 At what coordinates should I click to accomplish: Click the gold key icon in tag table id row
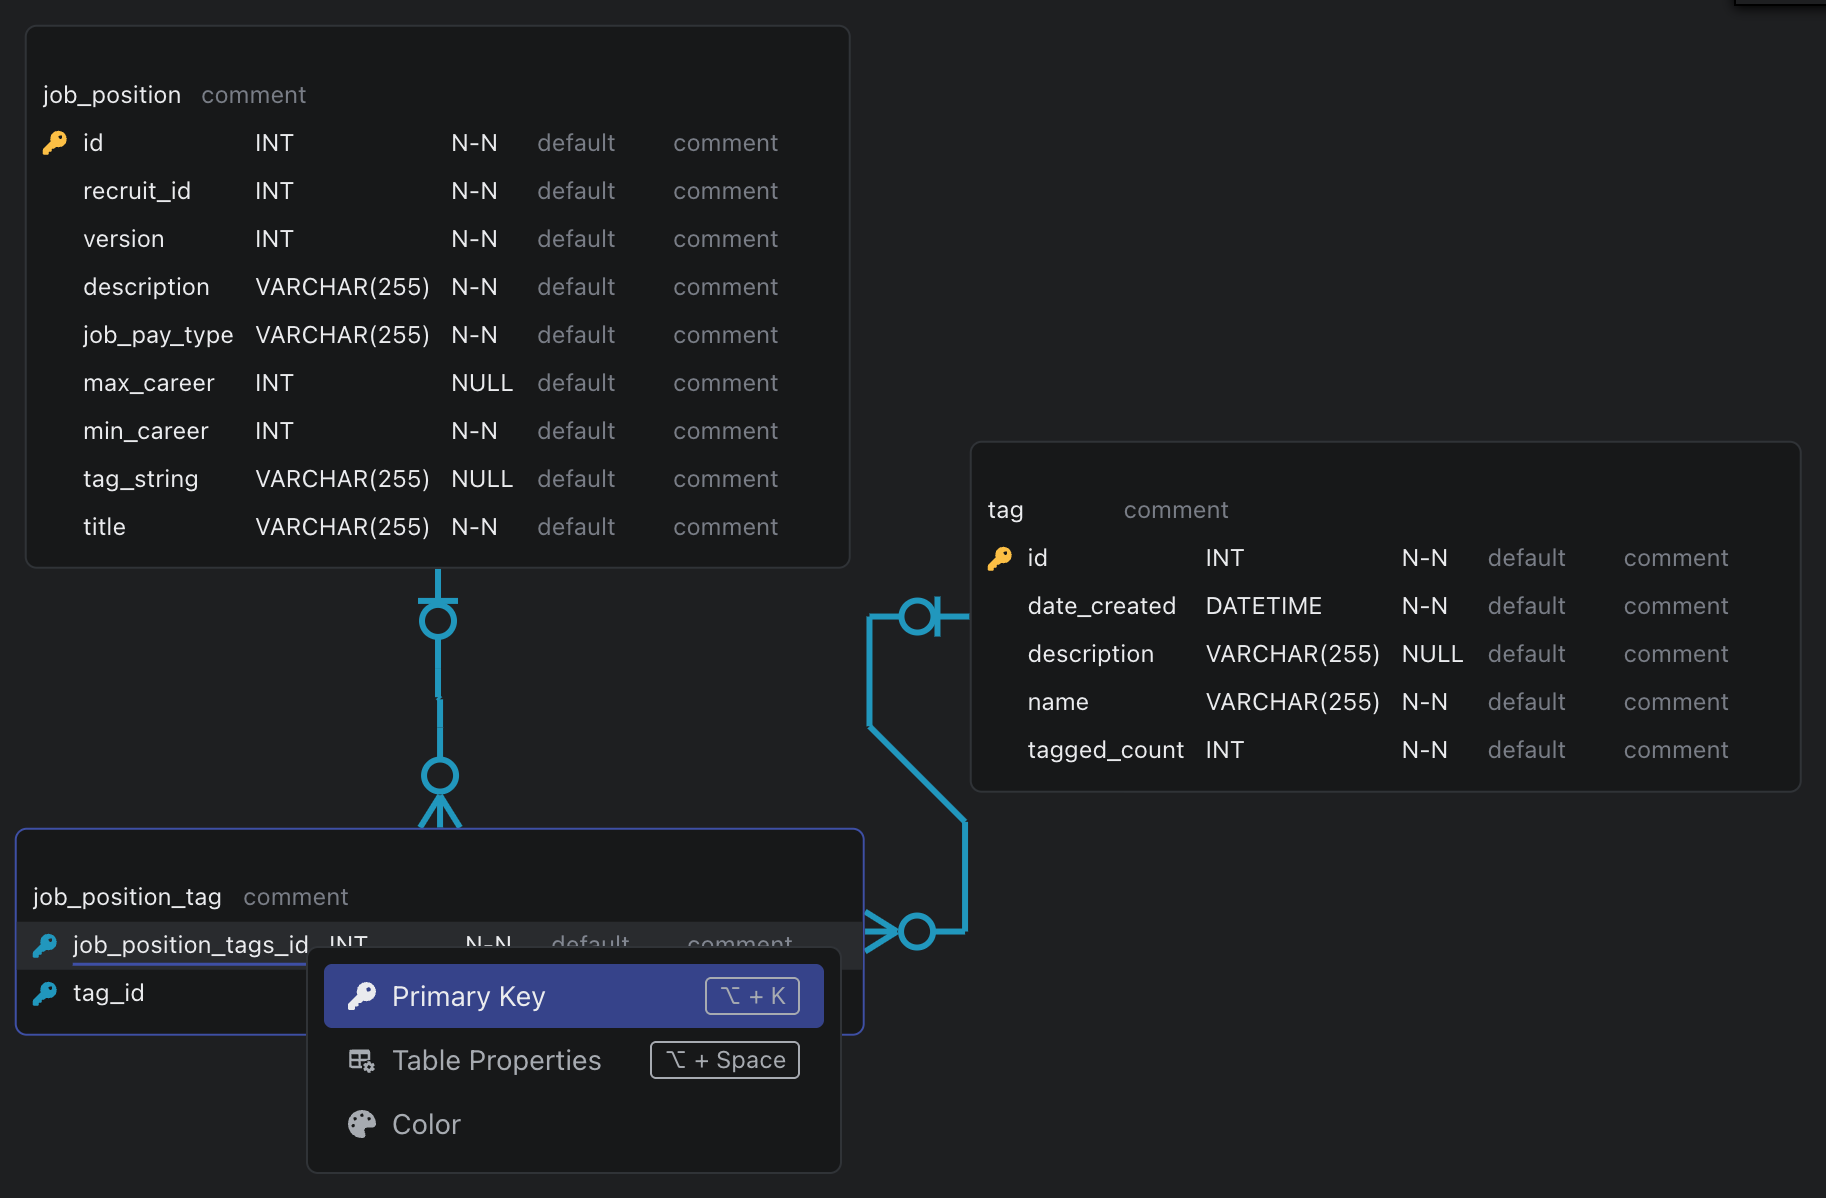pos(999,558)
